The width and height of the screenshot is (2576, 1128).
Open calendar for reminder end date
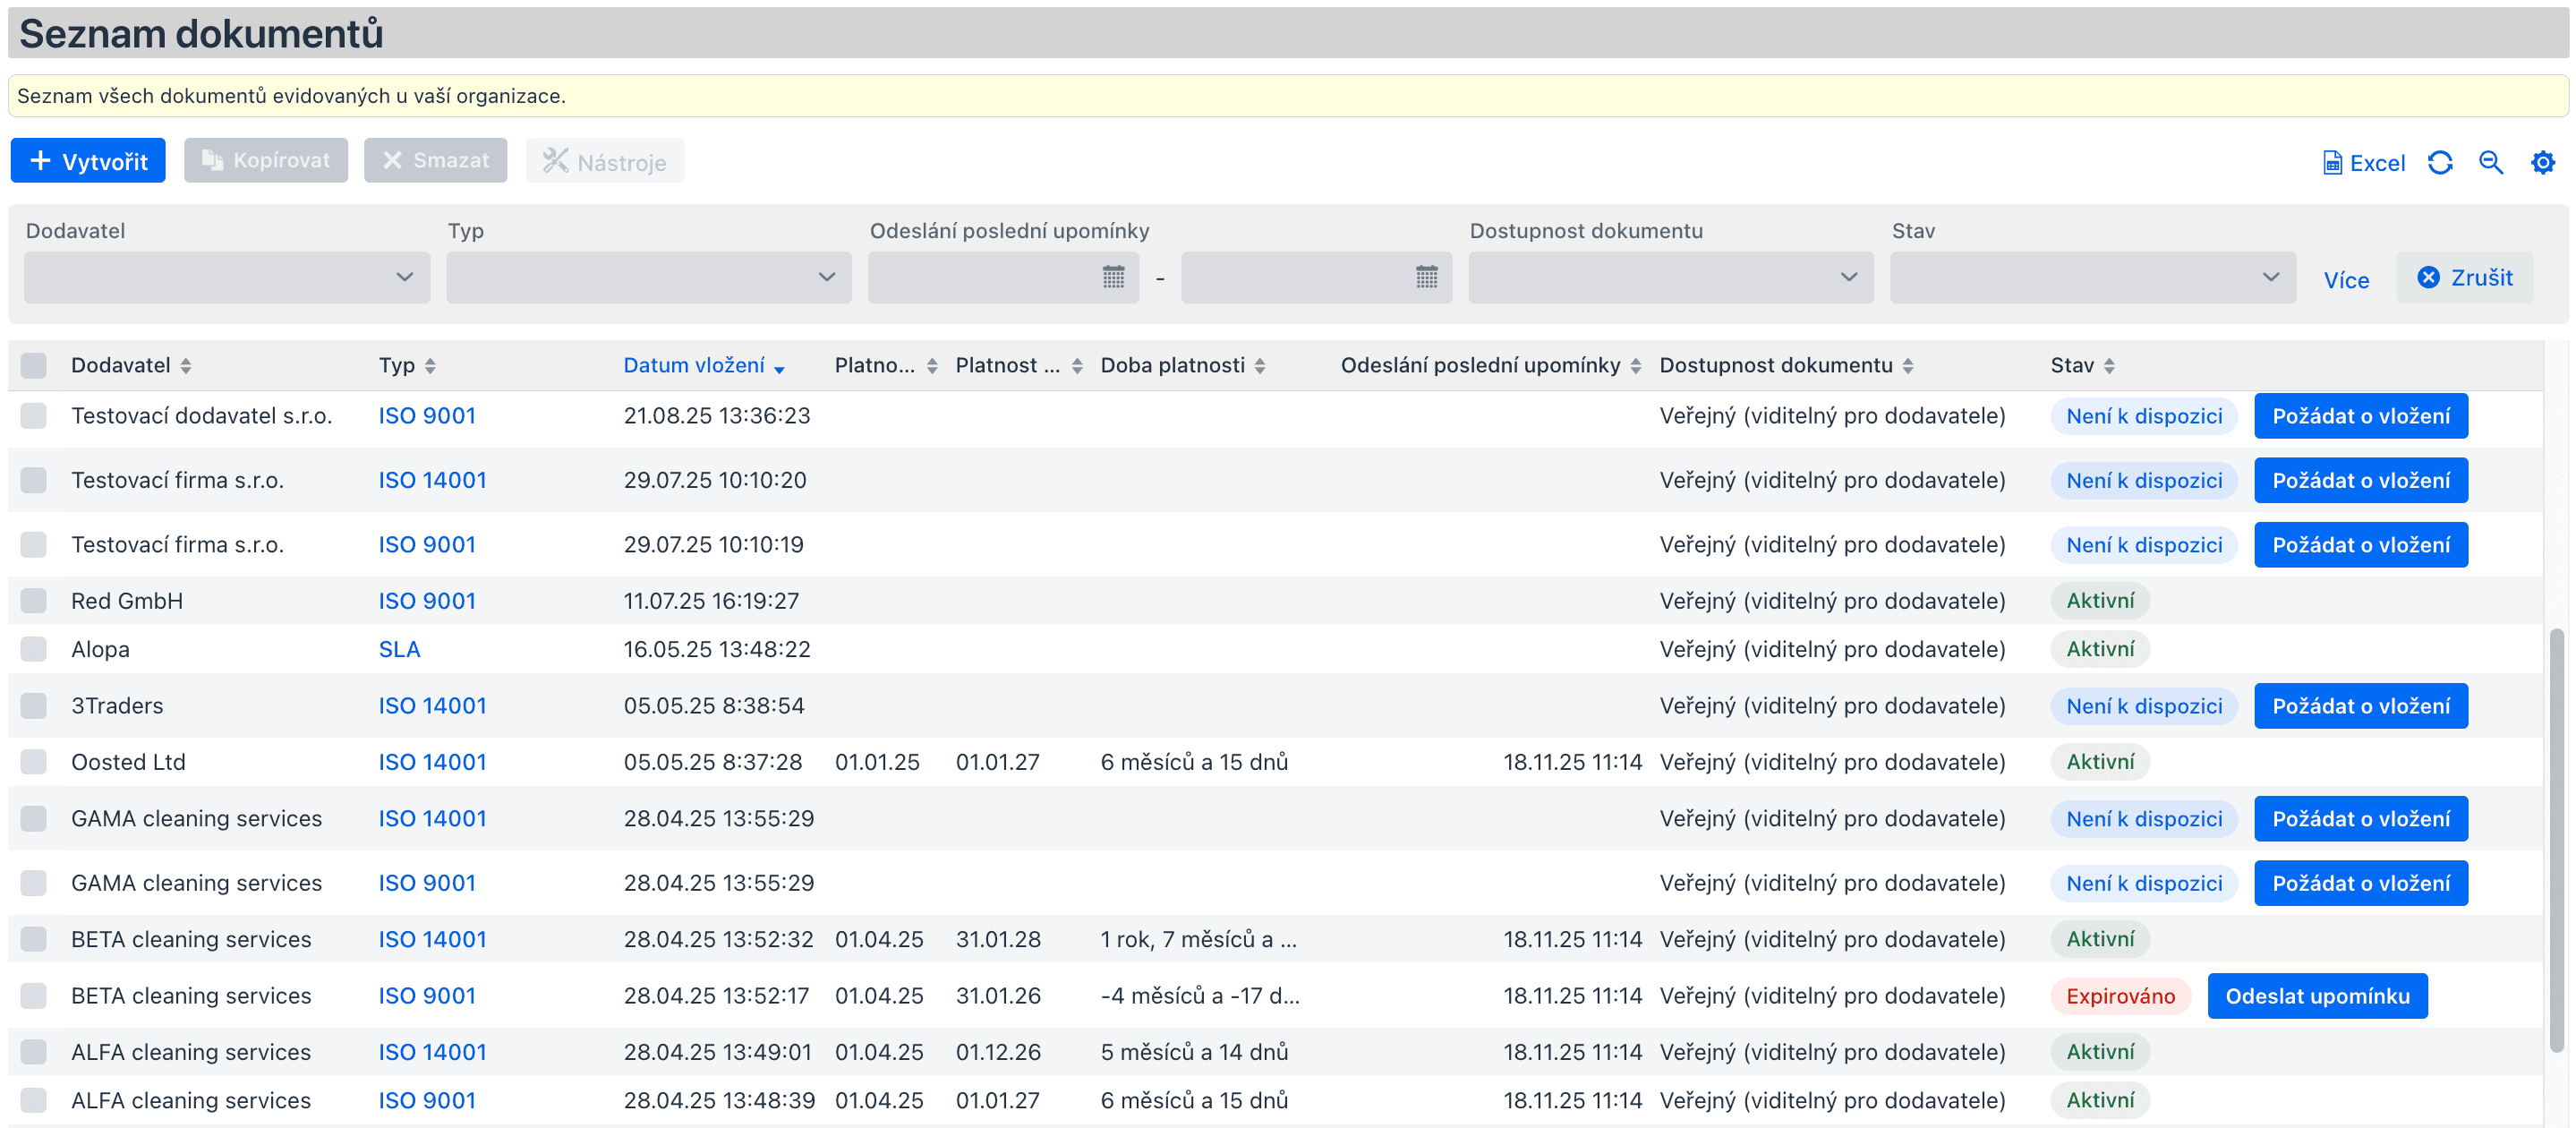pos(1427,277)
